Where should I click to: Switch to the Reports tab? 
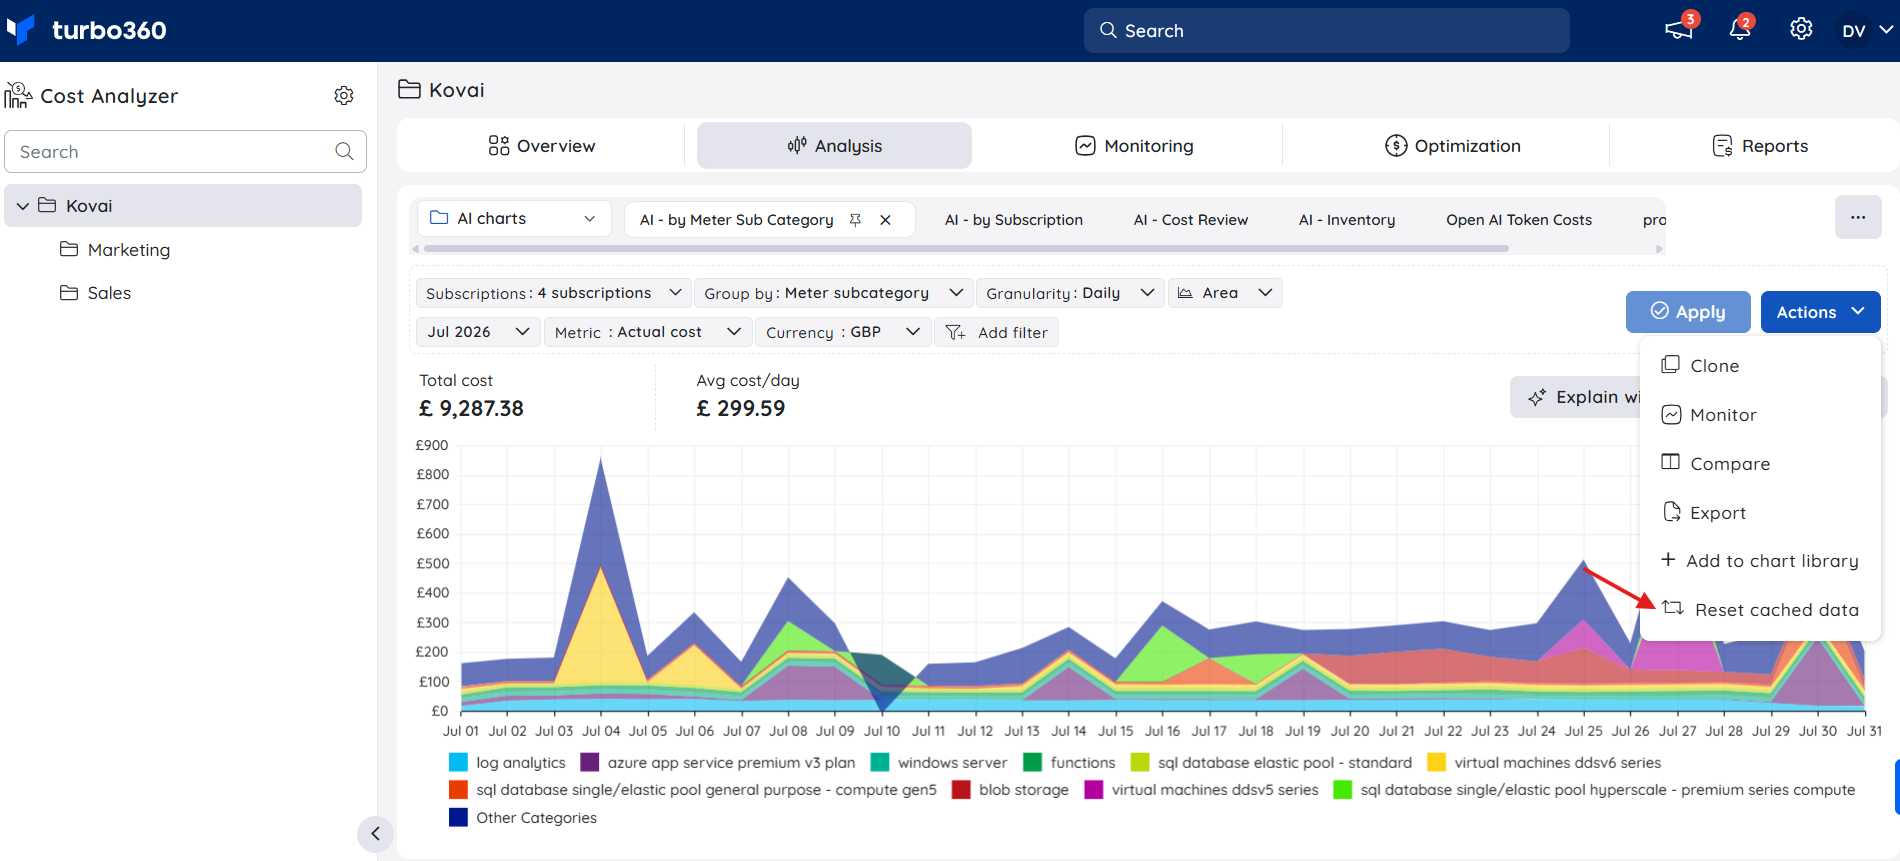(1760, 146)
